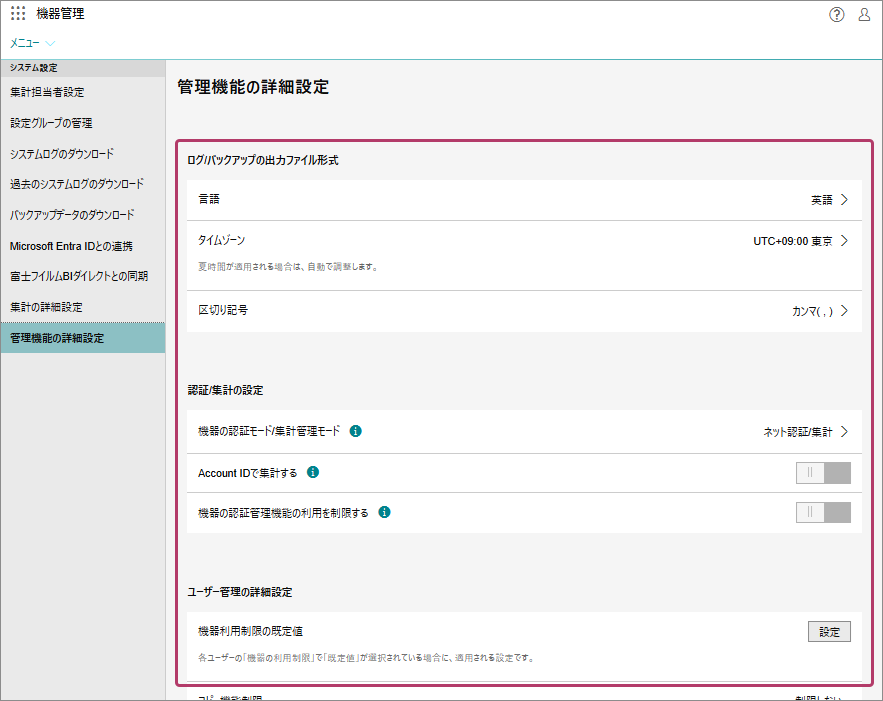Select 富士フイルムBIダイレクトとの同期 item
This screenshot has width=883, height=701.
click(79, 276)
